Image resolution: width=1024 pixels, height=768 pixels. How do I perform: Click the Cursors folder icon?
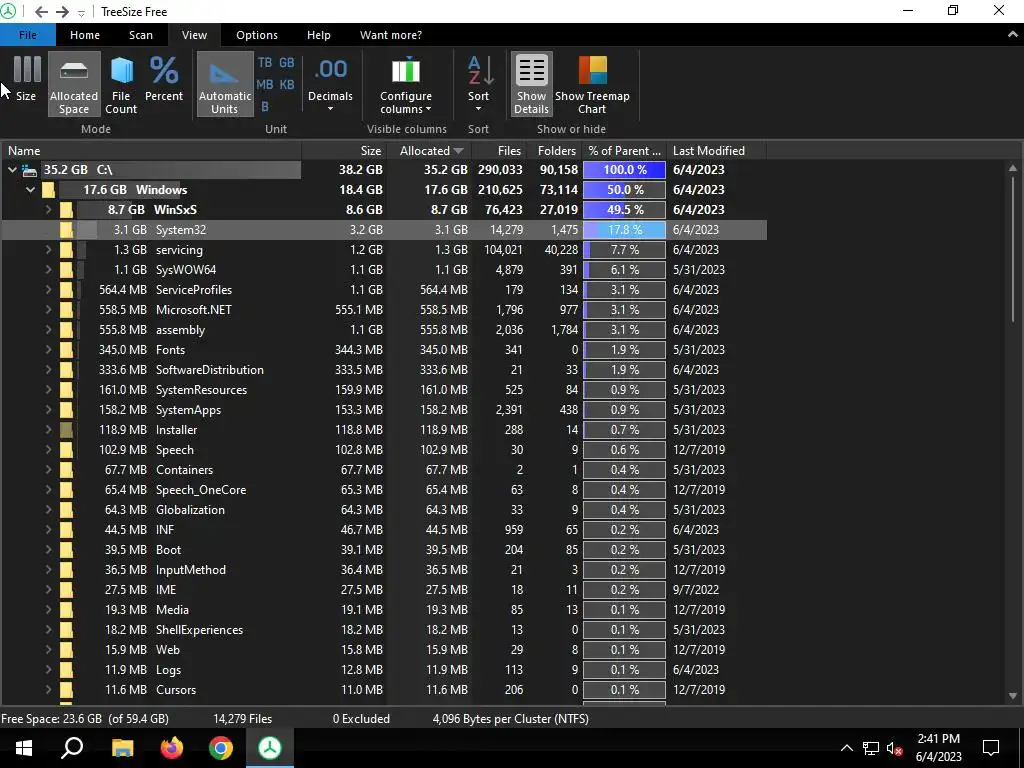point(66,690)
